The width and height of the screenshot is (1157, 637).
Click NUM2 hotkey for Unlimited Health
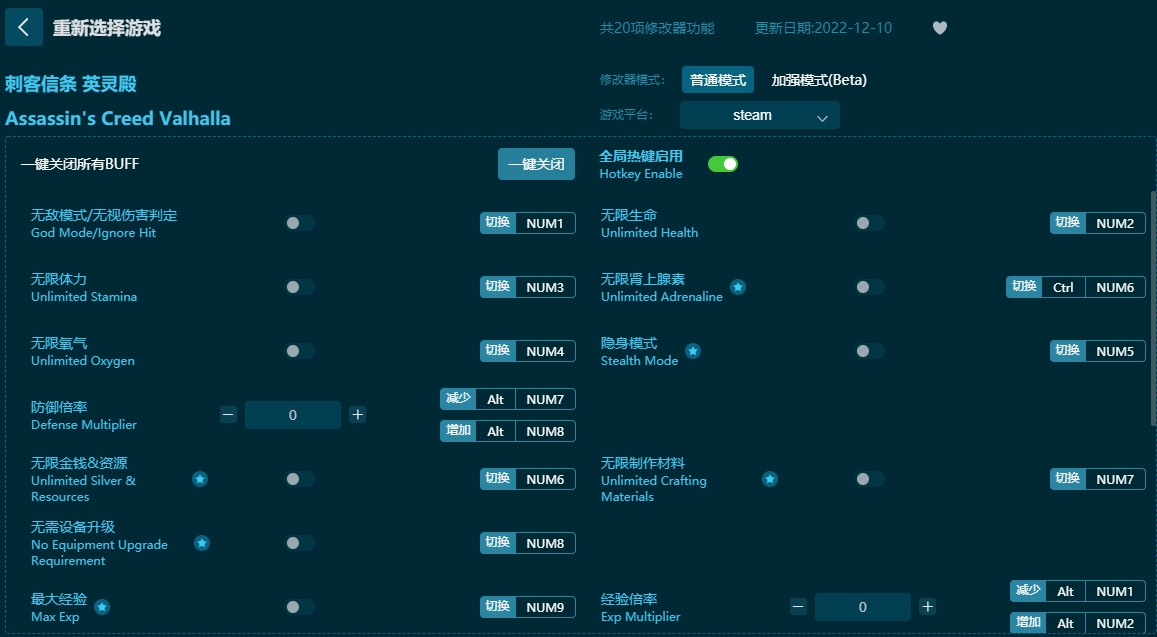coord(1115,223)
